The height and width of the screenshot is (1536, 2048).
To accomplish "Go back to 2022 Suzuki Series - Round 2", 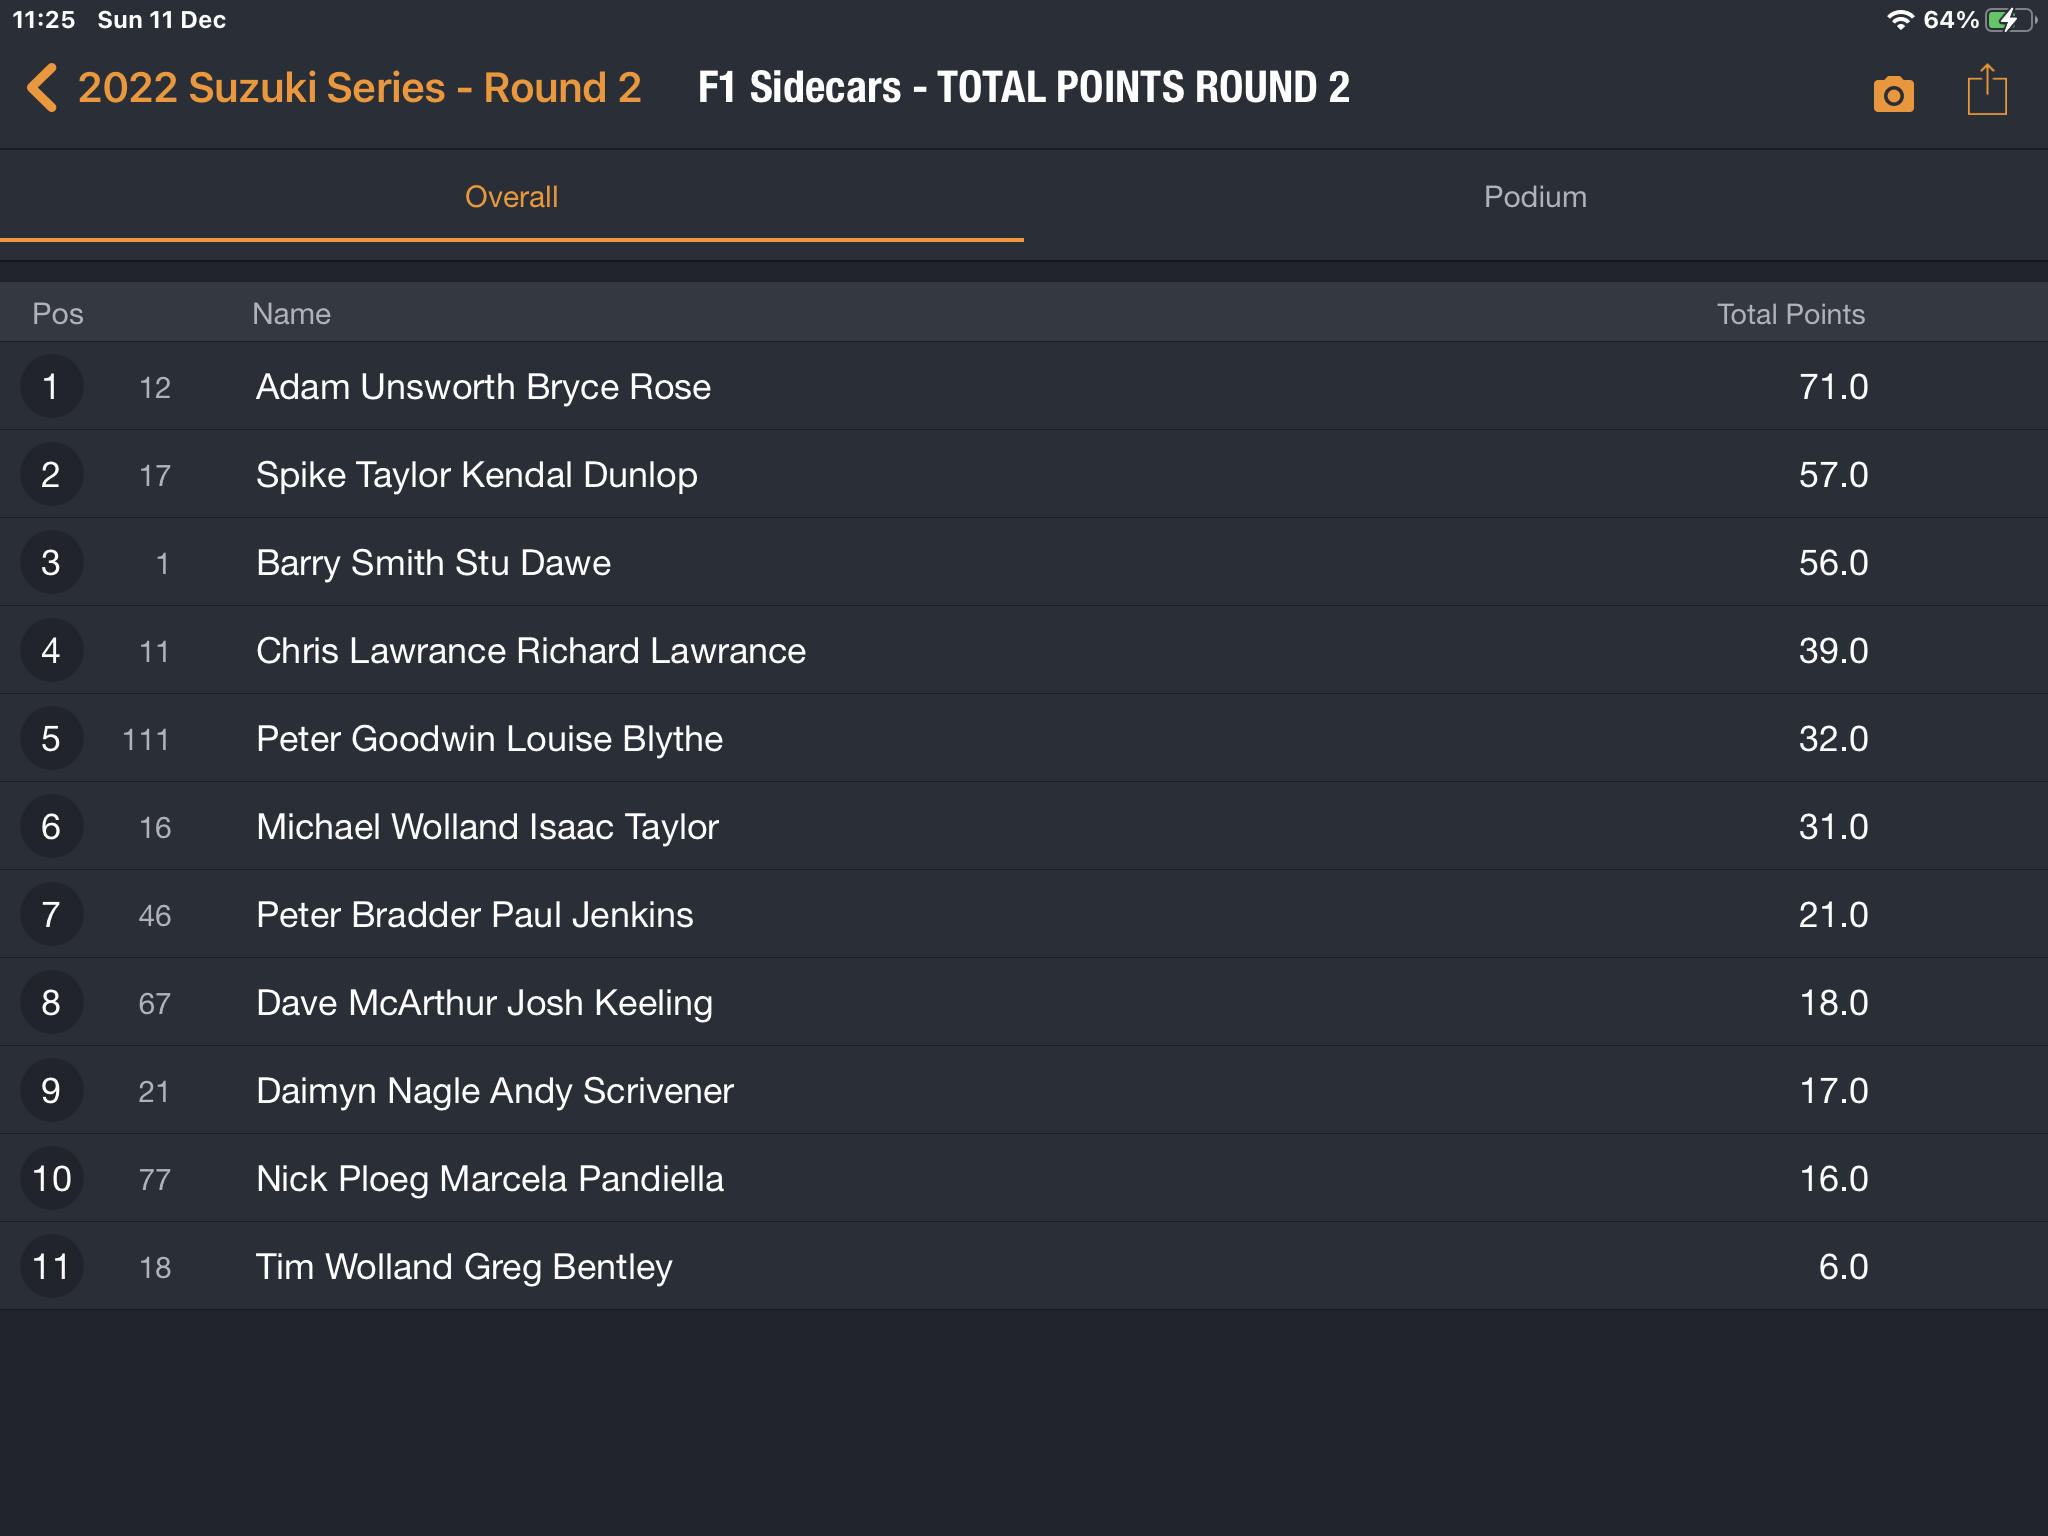I will [x=359, y=88].
